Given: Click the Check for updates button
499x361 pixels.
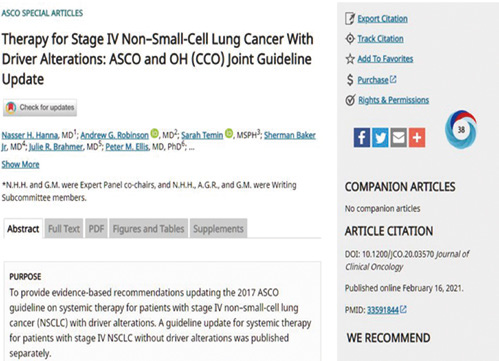Looking at the screenshot, I should 40,108.
